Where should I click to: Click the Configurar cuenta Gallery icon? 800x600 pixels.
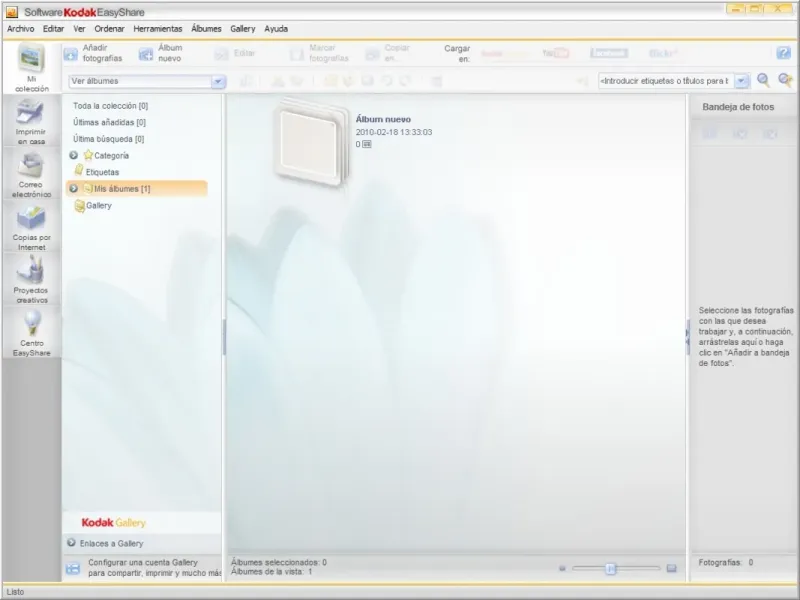73,568
